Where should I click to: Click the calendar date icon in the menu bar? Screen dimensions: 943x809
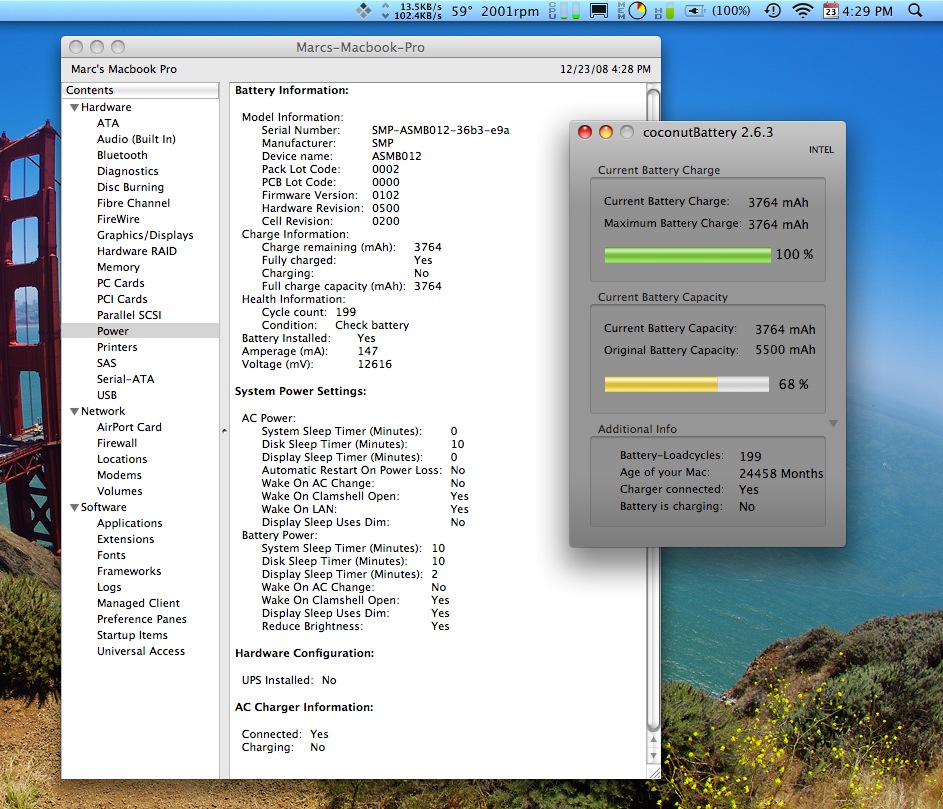pos(831,11)
